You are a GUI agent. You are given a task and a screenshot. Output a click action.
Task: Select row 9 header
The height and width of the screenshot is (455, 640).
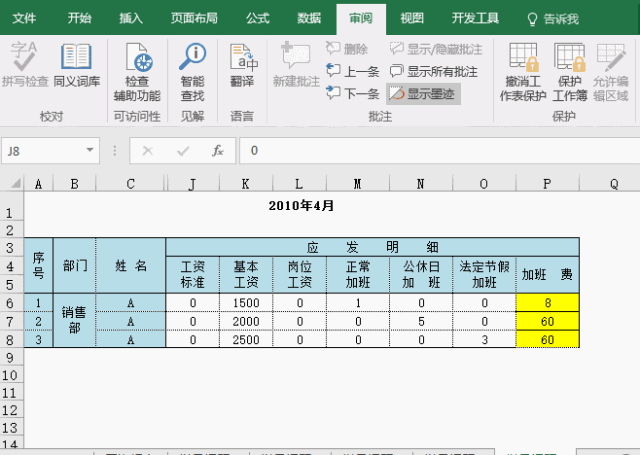(x=11, y=358)
